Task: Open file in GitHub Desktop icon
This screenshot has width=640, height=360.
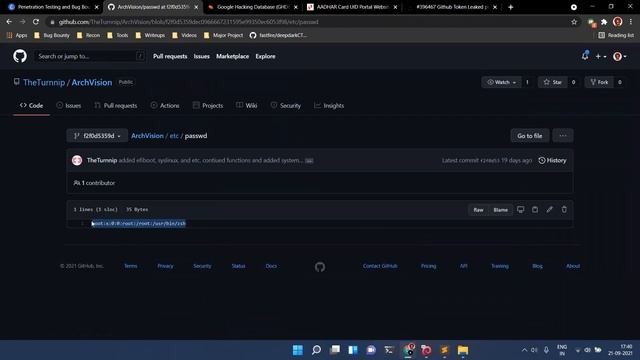Action: (520, 209)
